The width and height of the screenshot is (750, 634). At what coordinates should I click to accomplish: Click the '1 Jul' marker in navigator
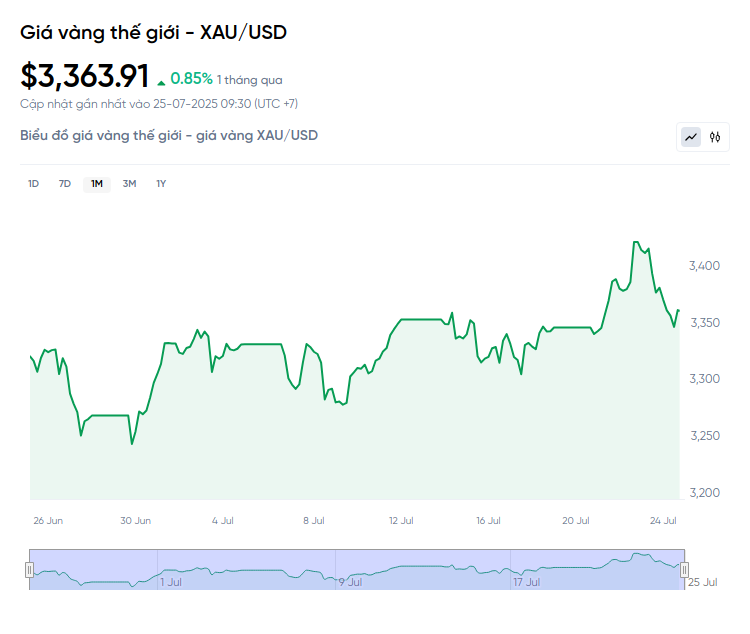click(171, 581)
